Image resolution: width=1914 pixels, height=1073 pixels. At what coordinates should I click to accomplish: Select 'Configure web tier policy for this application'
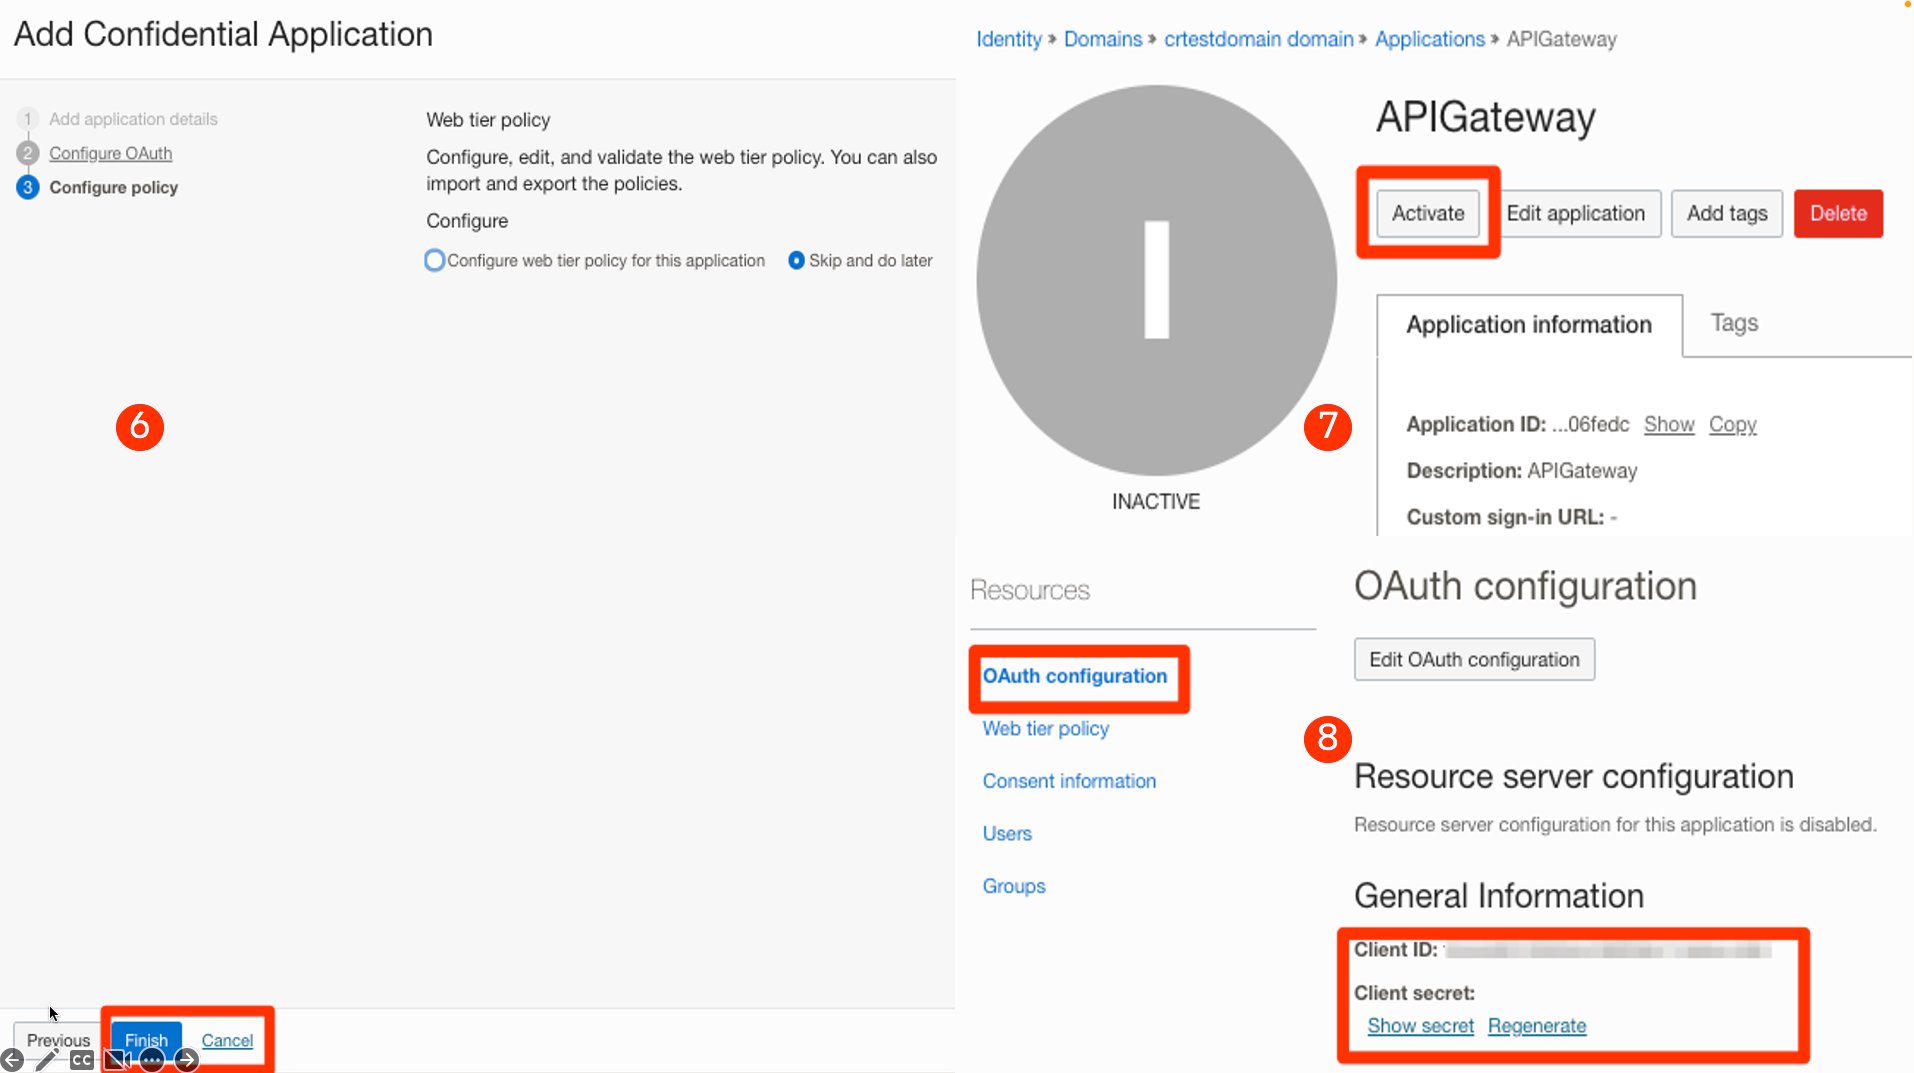pos(434,260)
